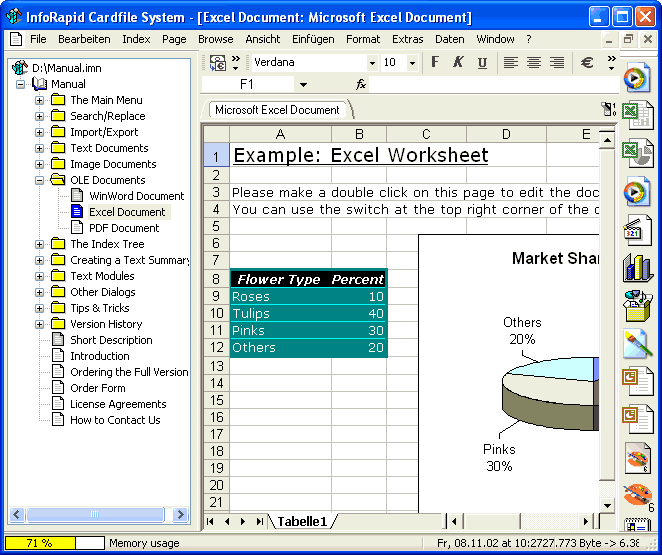Click the media clip clapperboard icon in sidebar
The image size is (662, 555).
[x=637, y=229]
